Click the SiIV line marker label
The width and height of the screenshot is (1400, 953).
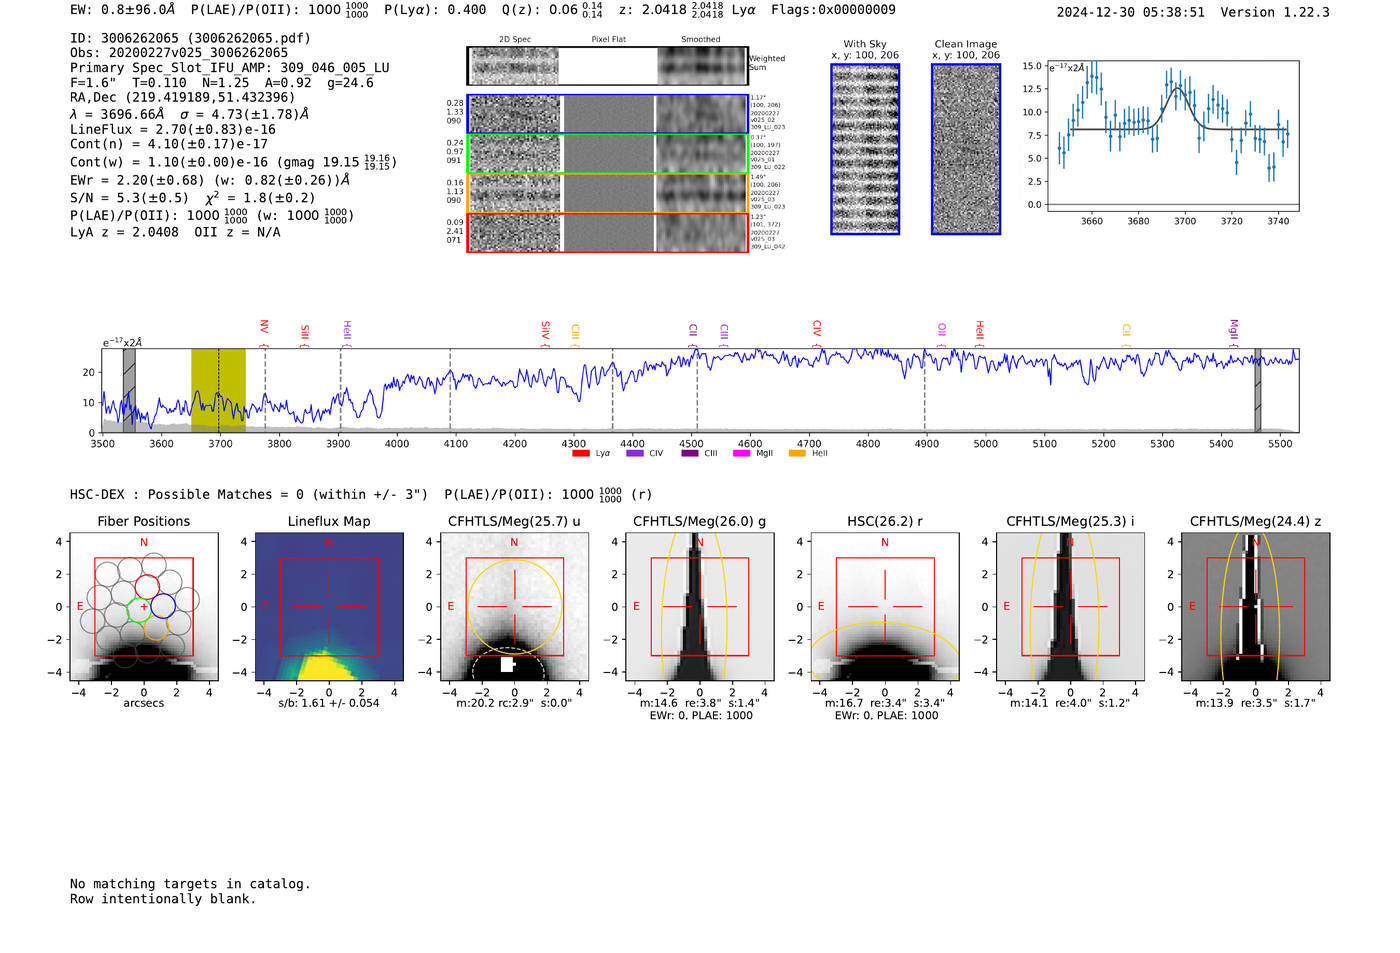[x=545, y=334]
